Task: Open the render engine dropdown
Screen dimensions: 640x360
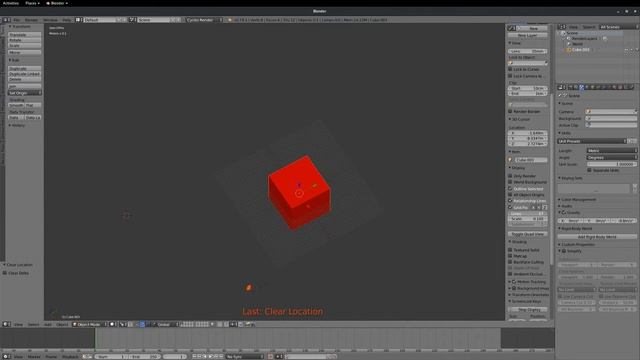Action: (x=205, y=20)
